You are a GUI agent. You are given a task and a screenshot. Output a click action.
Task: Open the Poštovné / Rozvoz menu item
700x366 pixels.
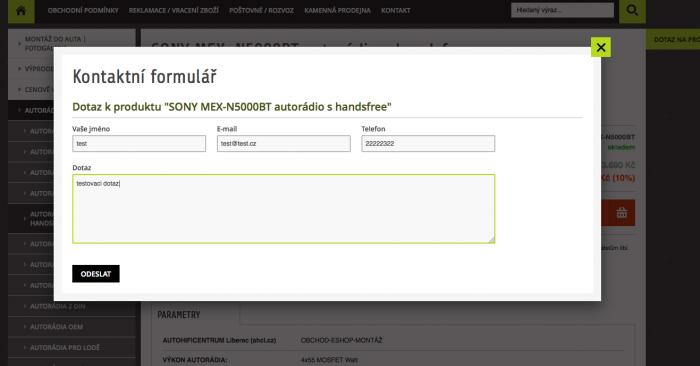[x=261, y=10]
